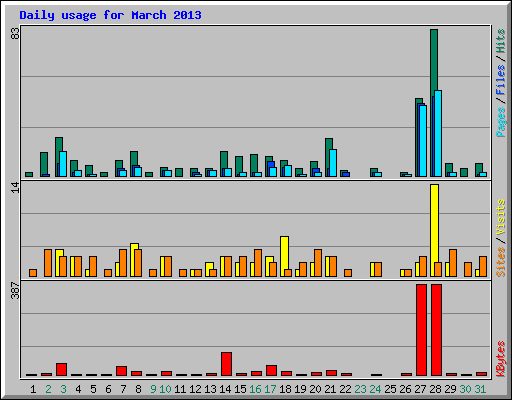Screen dimensions: 512x400
Task: Select the day '13' label on the x-axis
Action: [x=210, y=389]
